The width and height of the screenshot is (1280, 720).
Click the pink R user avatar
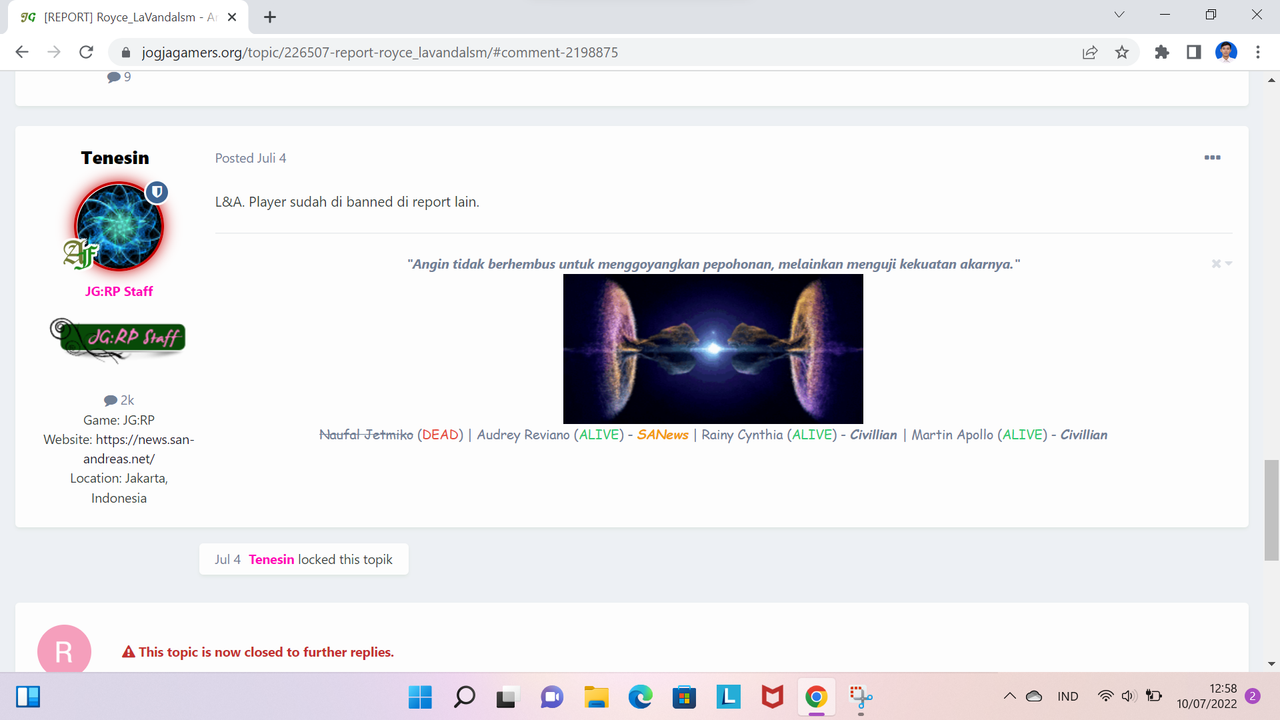(64, 652)
